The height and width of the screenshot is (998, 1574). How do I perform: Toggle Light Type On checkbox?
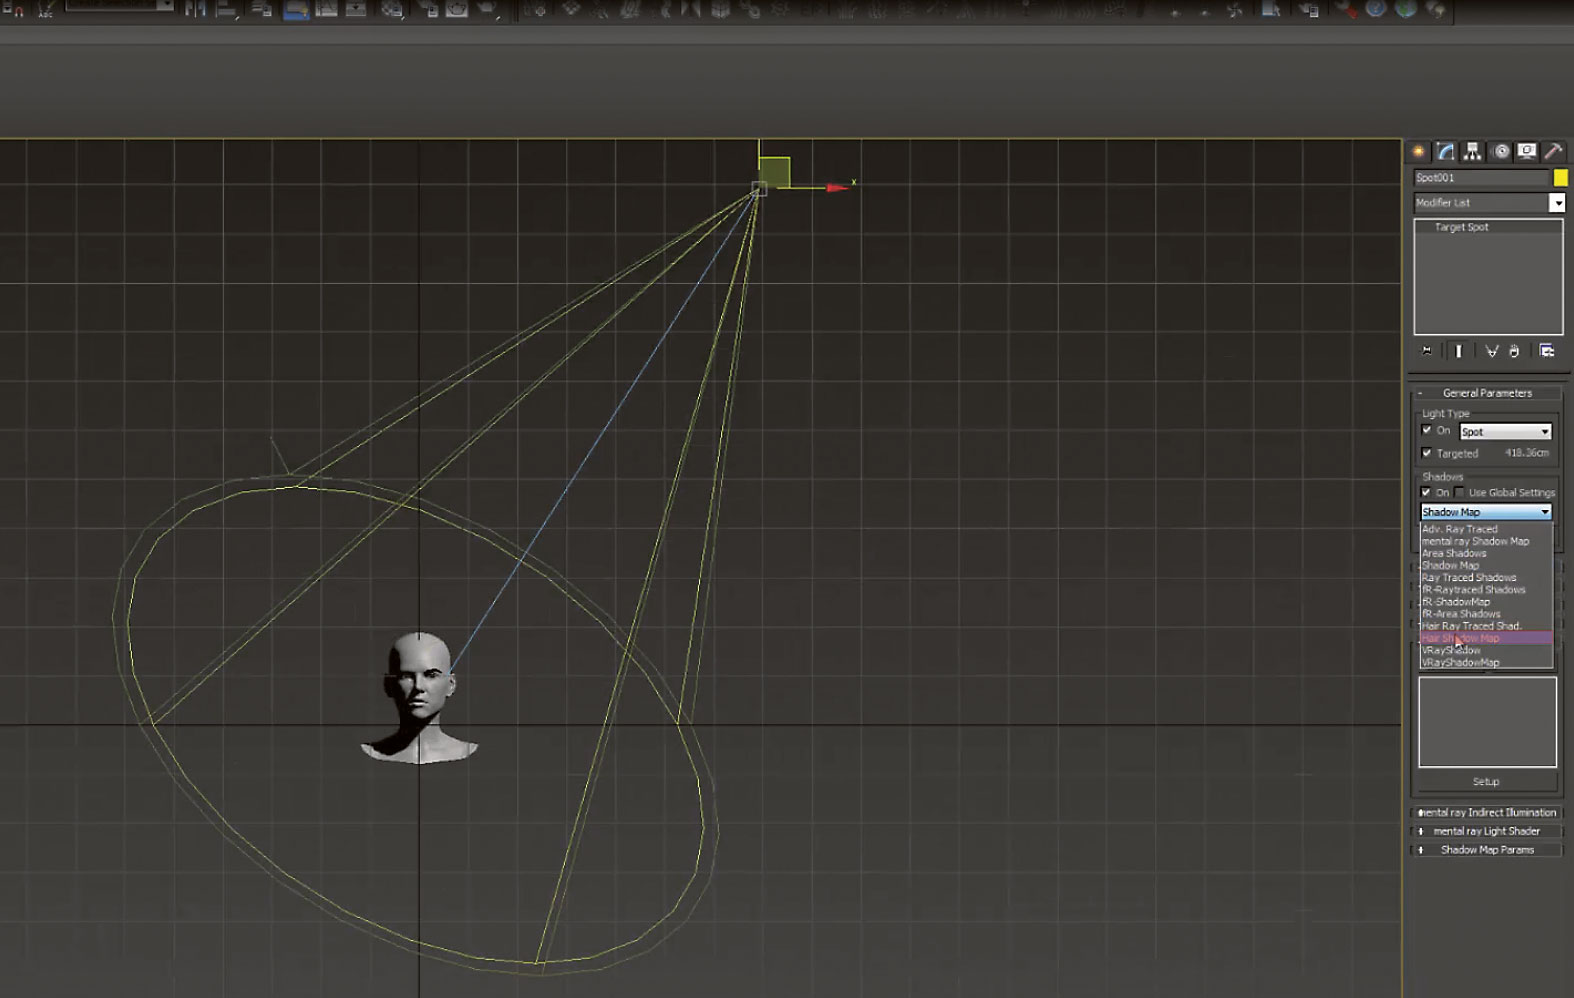[x=1427, y=430]
